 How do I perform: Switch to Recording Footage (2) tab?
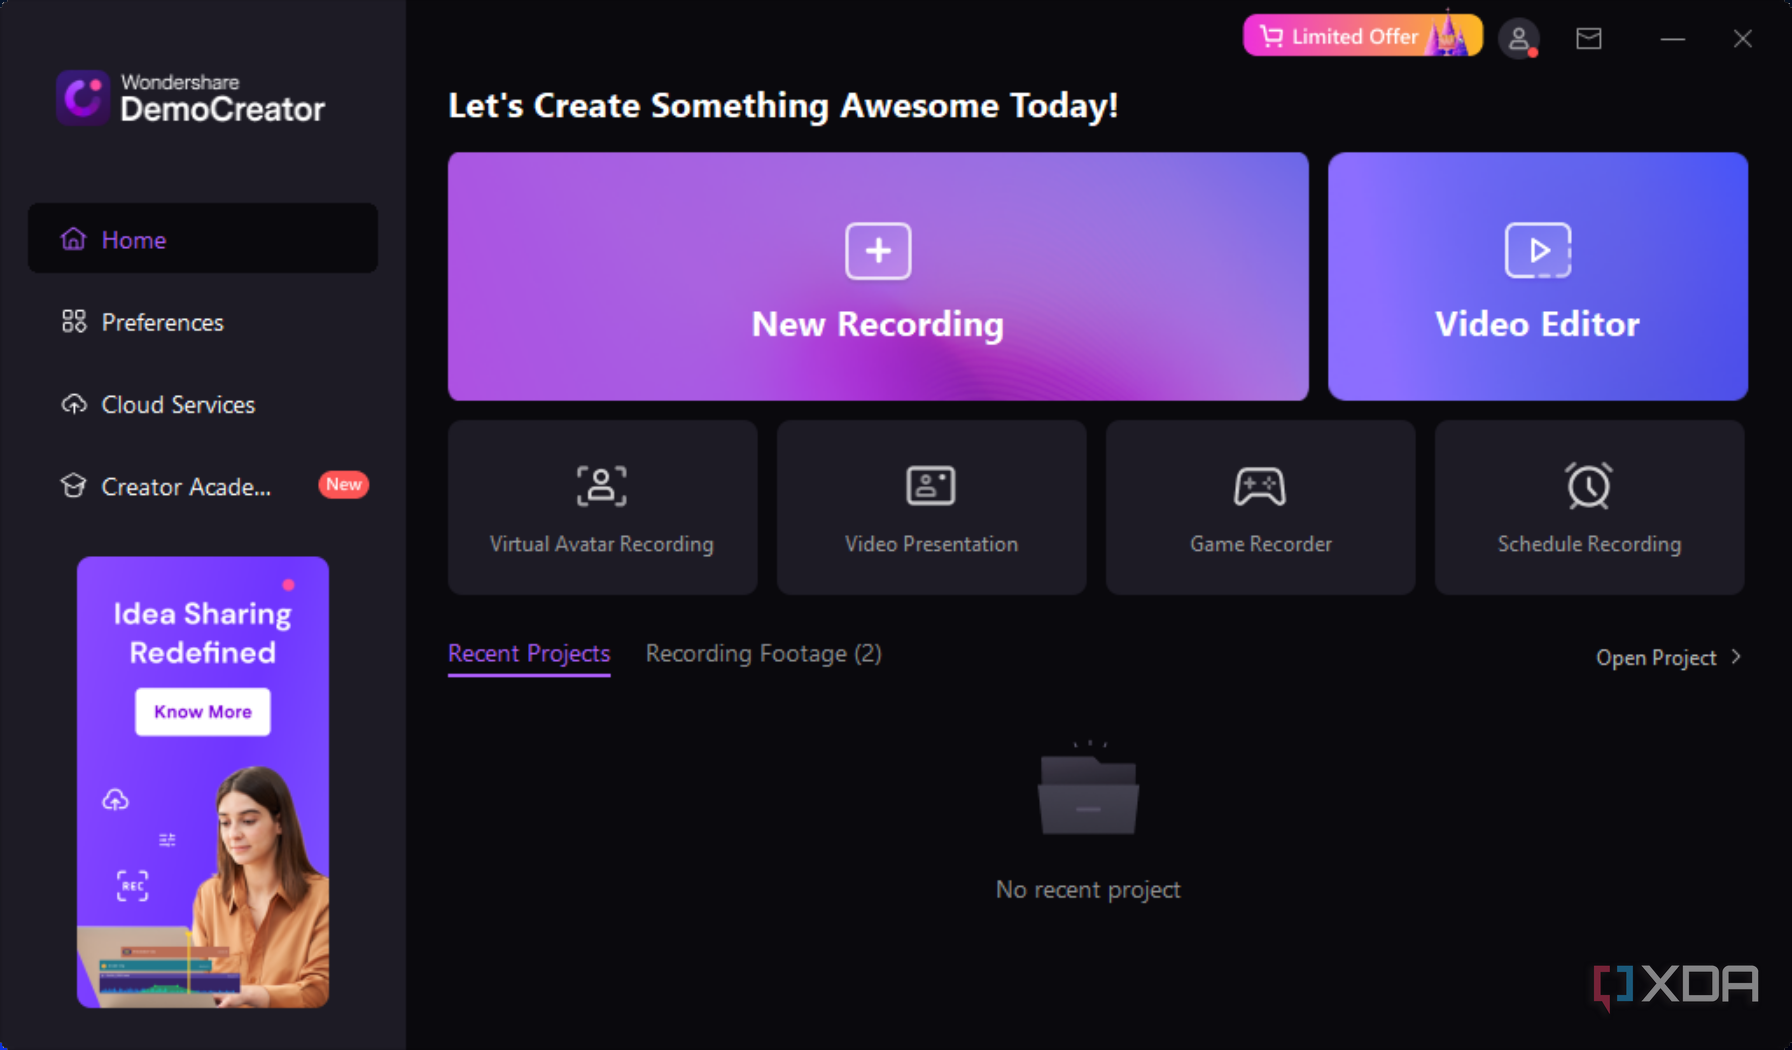[x=764, y=654]
